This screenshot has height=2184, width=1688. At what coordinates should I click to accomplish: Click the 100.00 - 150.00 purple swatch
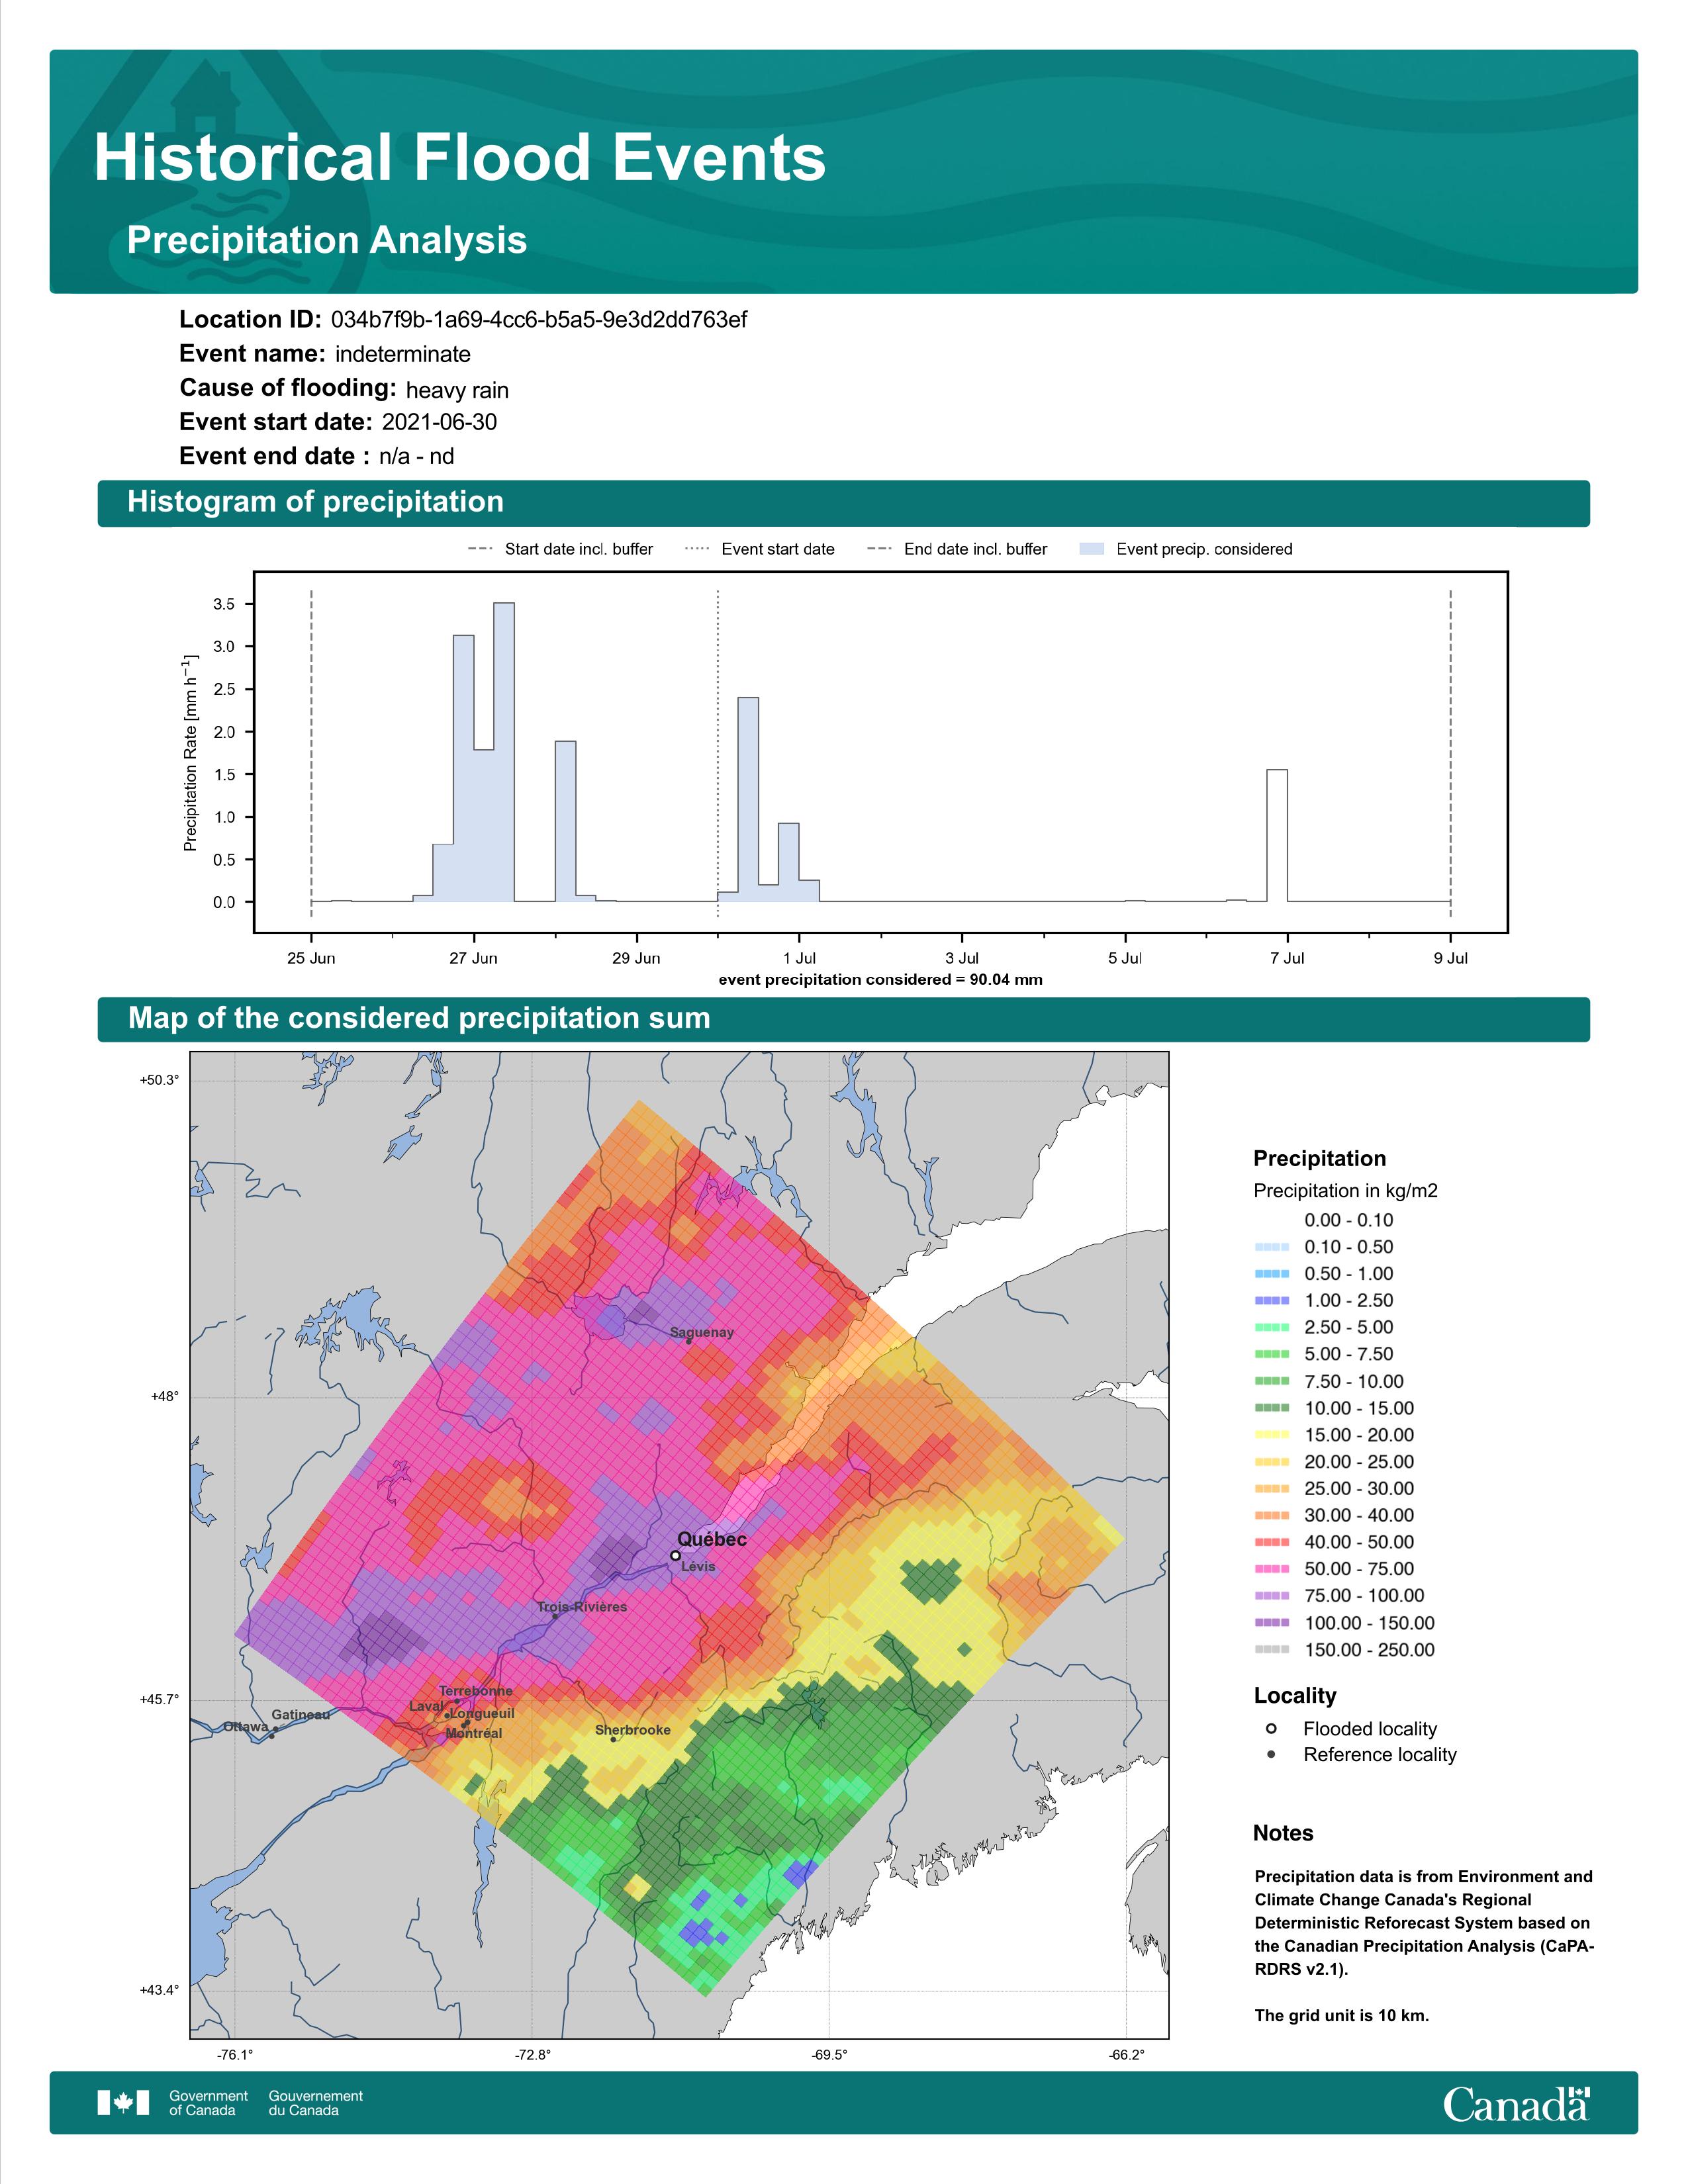coord(1272,1623)
